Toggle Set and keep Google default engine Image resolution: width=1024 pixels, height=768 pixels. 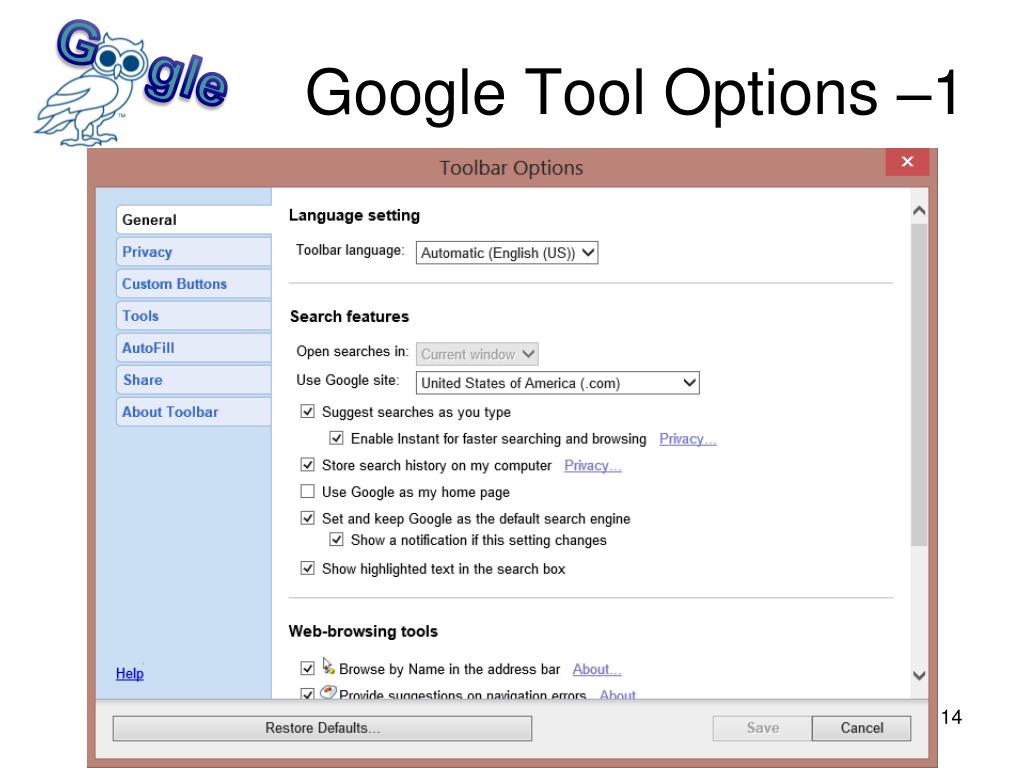308,518
